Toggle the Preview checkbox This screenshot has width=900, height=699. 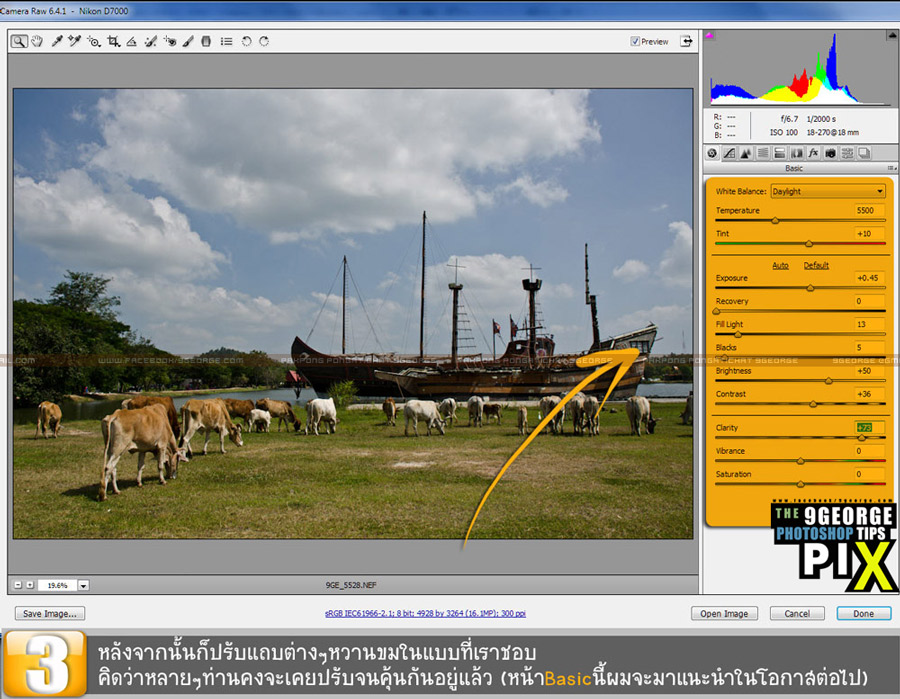pyautogui.click(x=635, y=41)
